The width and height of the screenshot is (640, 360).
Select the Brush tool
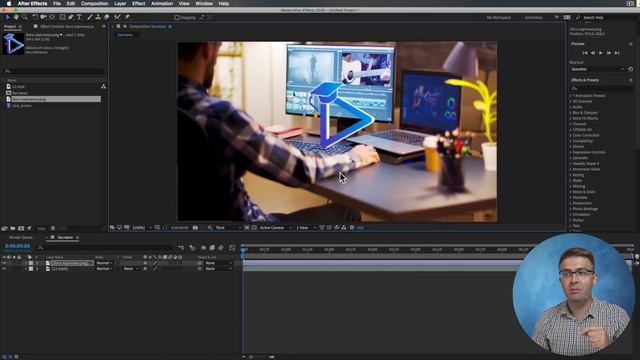click(90, 17)
